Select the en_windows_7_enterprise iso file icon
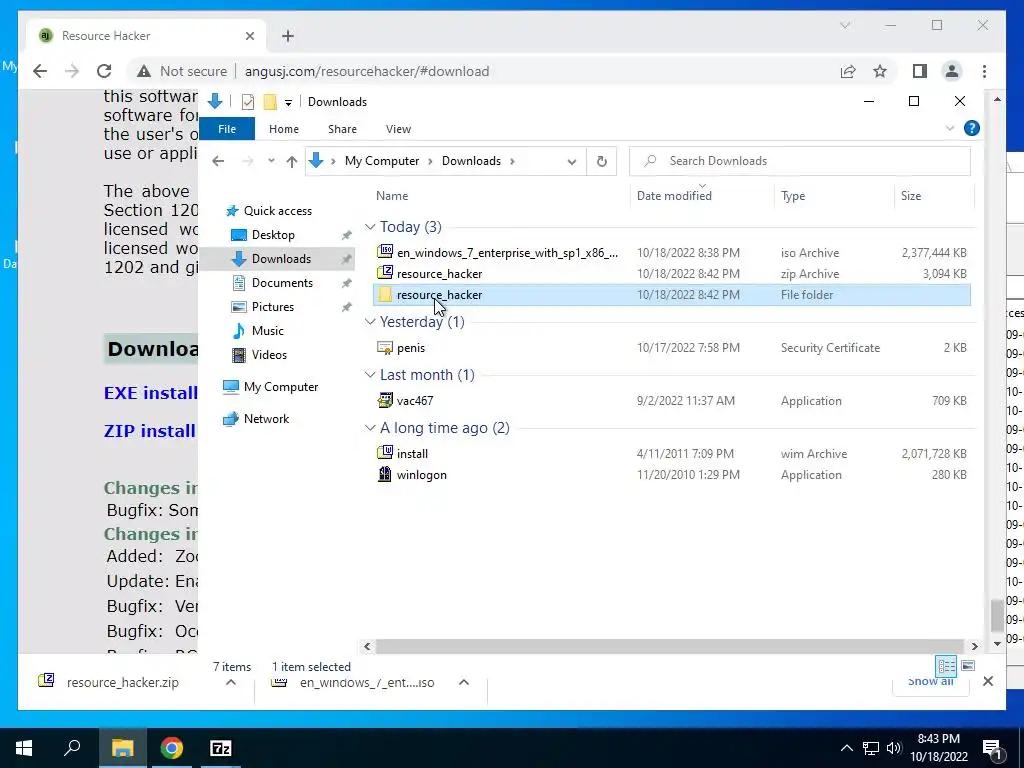This screenshot has width=1024, height=768. coord(385,252)
